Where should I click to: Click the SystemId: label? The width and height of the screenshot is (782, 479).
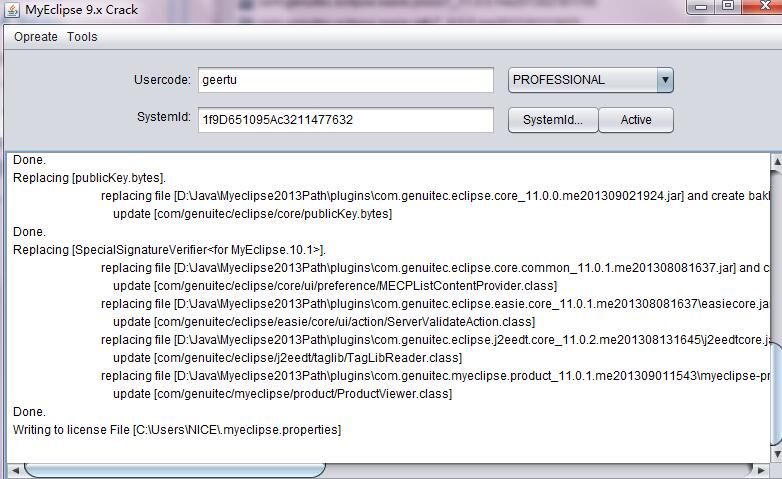164,117
